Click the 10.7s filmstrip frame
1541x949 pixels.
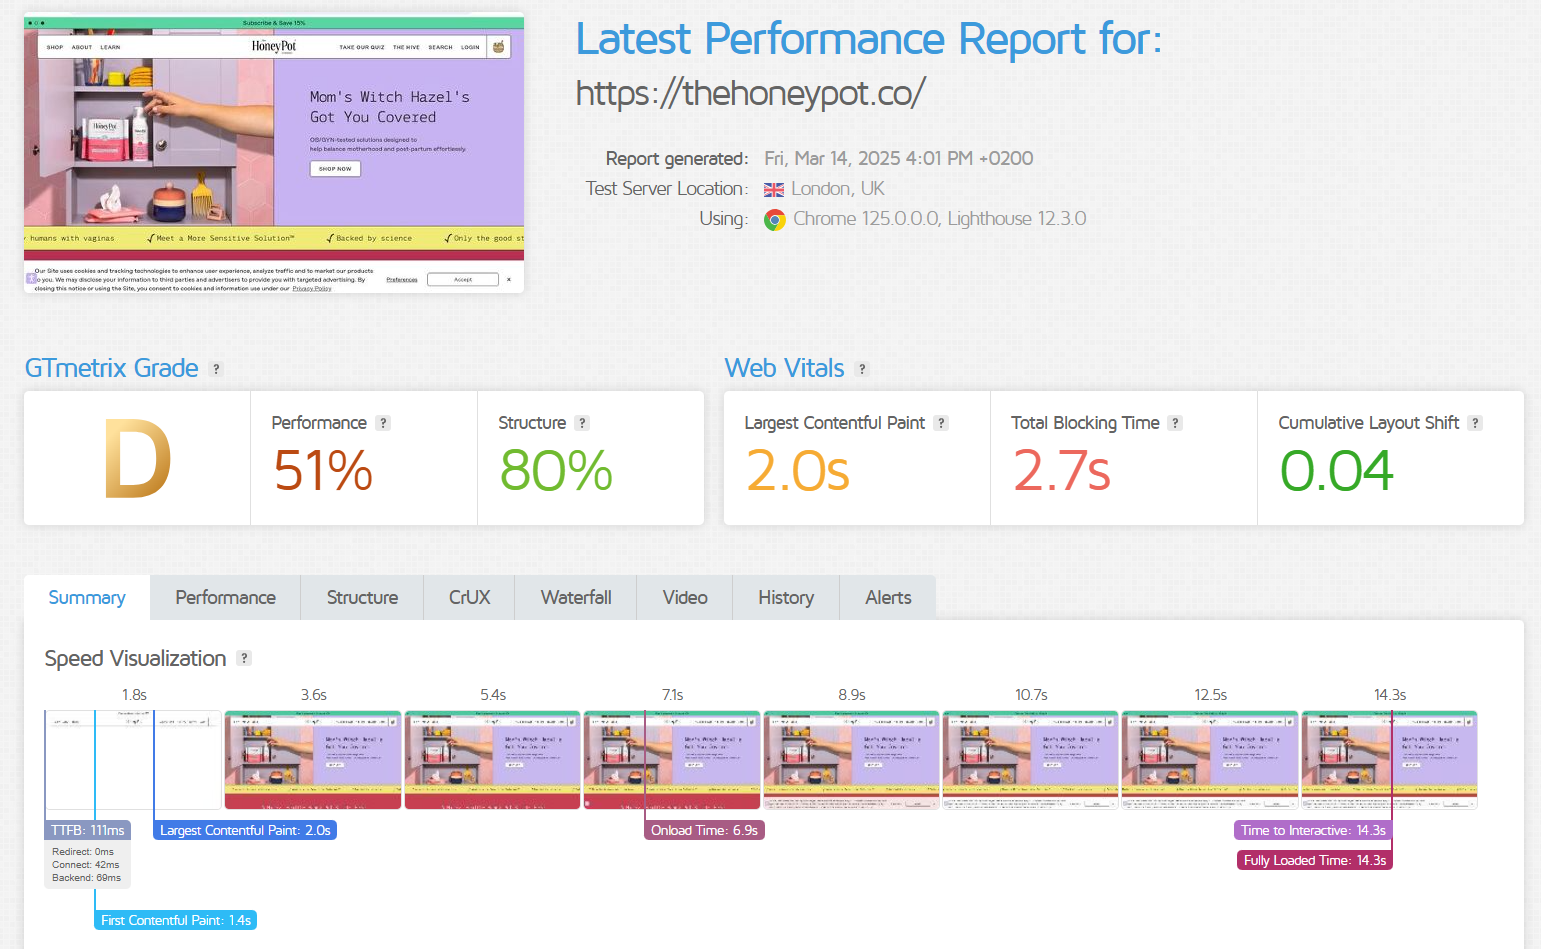1031,760
